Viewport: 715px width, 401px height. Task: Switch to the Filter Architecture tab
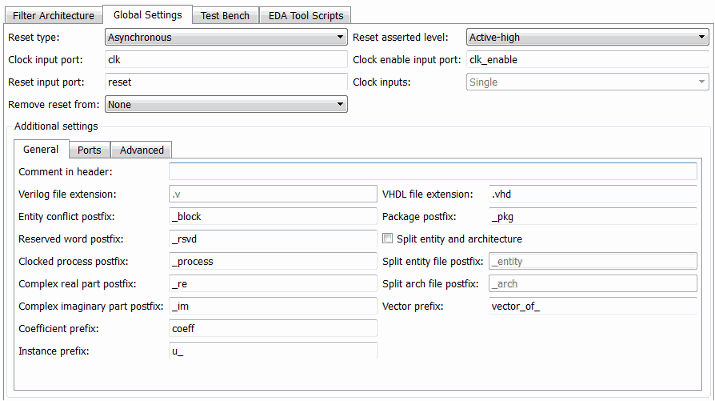pos(54,15)
